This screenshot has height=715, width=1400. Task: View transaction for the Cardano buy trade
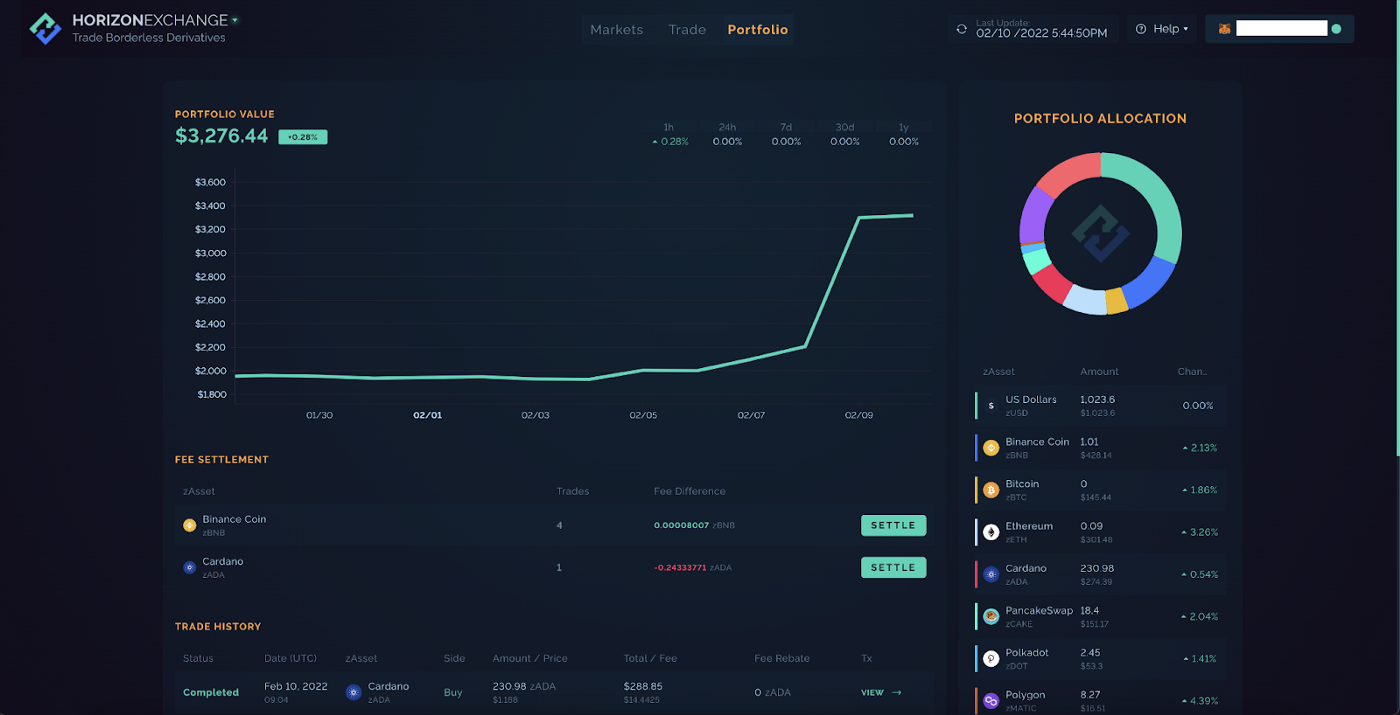click(881, 692)
